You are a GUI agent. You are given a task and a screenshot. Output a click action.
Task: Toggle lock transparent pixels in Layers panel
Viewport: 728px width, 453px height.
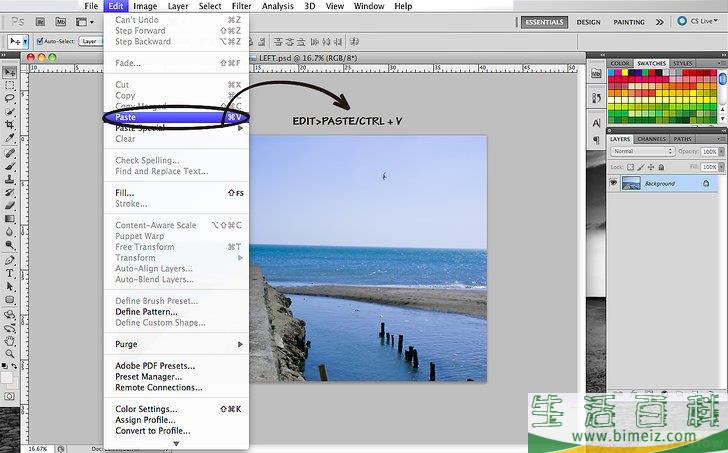click(x=630, y=166)
